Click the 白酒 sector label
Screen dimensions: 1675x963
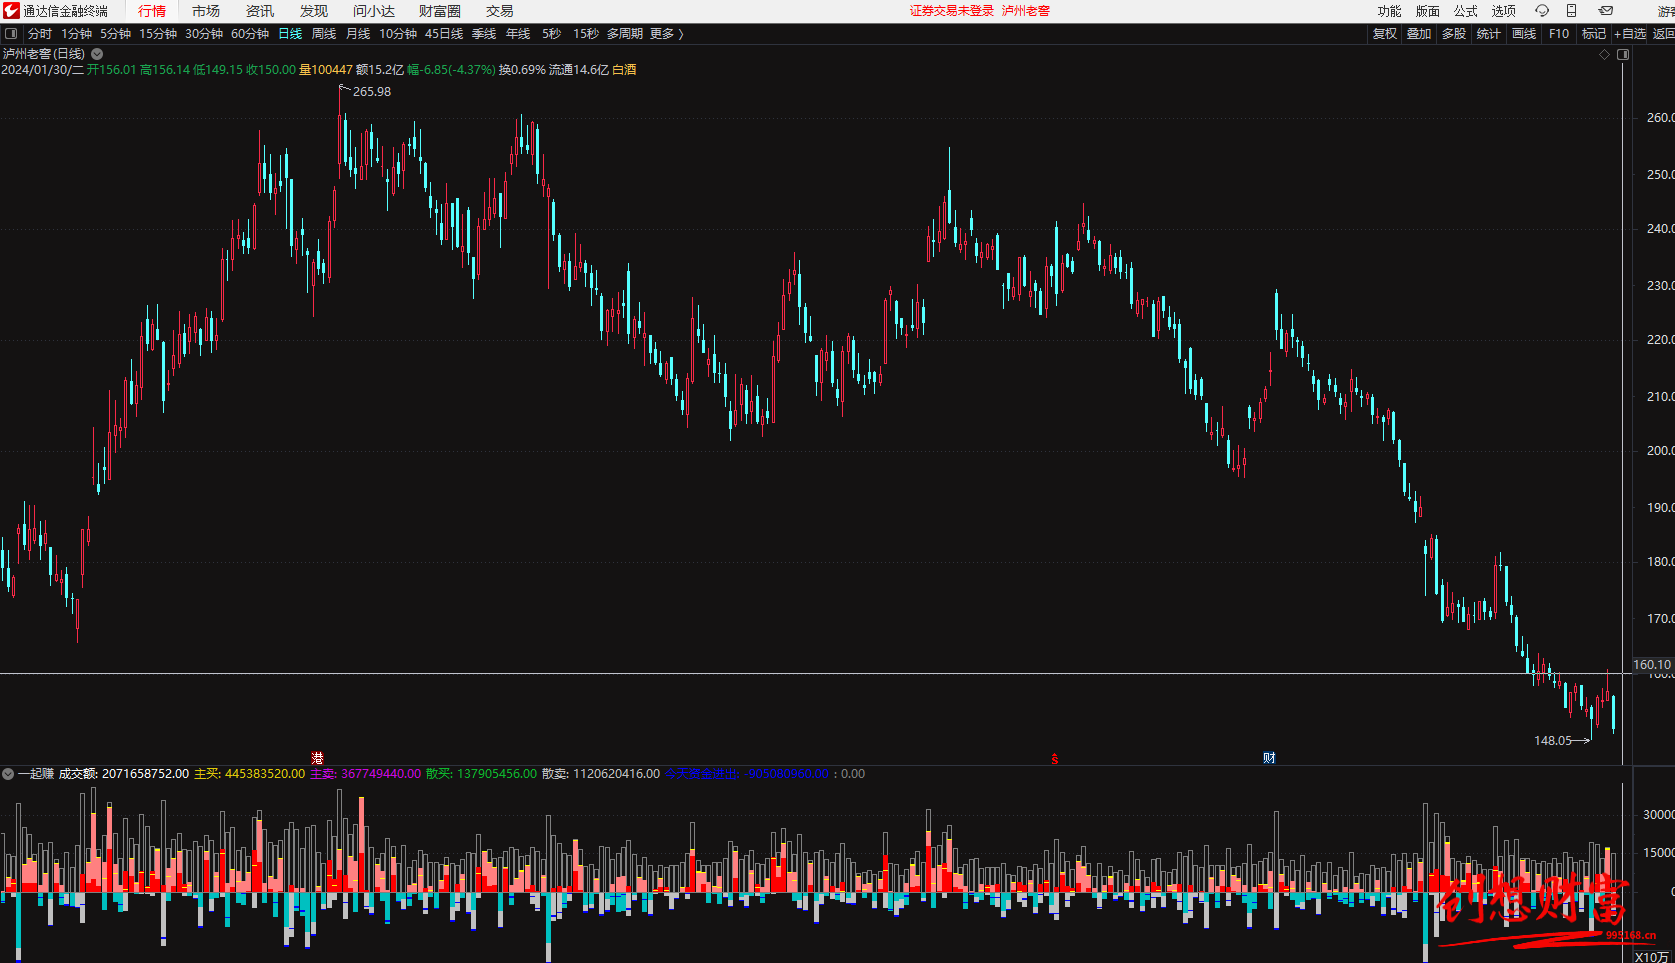[x=624, y=70]
